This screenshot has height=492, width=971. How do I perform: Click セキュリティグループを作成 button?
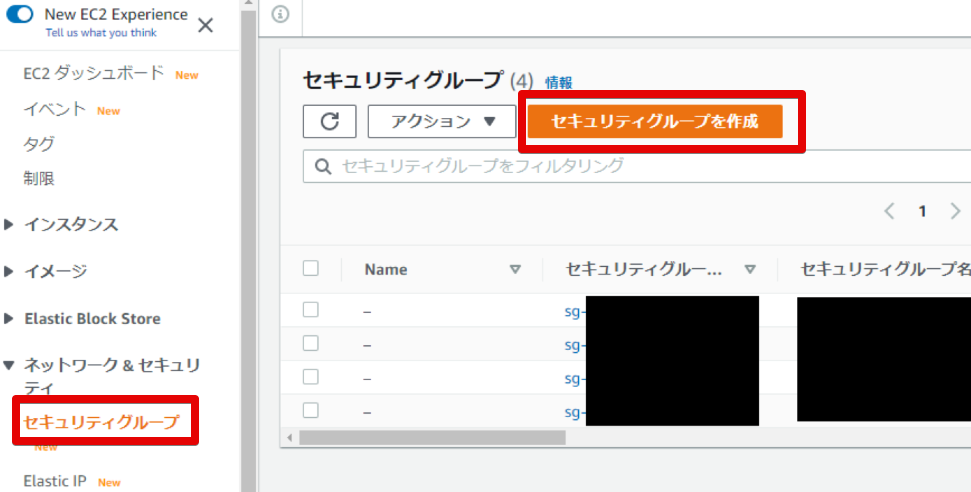tap(655, 121)
